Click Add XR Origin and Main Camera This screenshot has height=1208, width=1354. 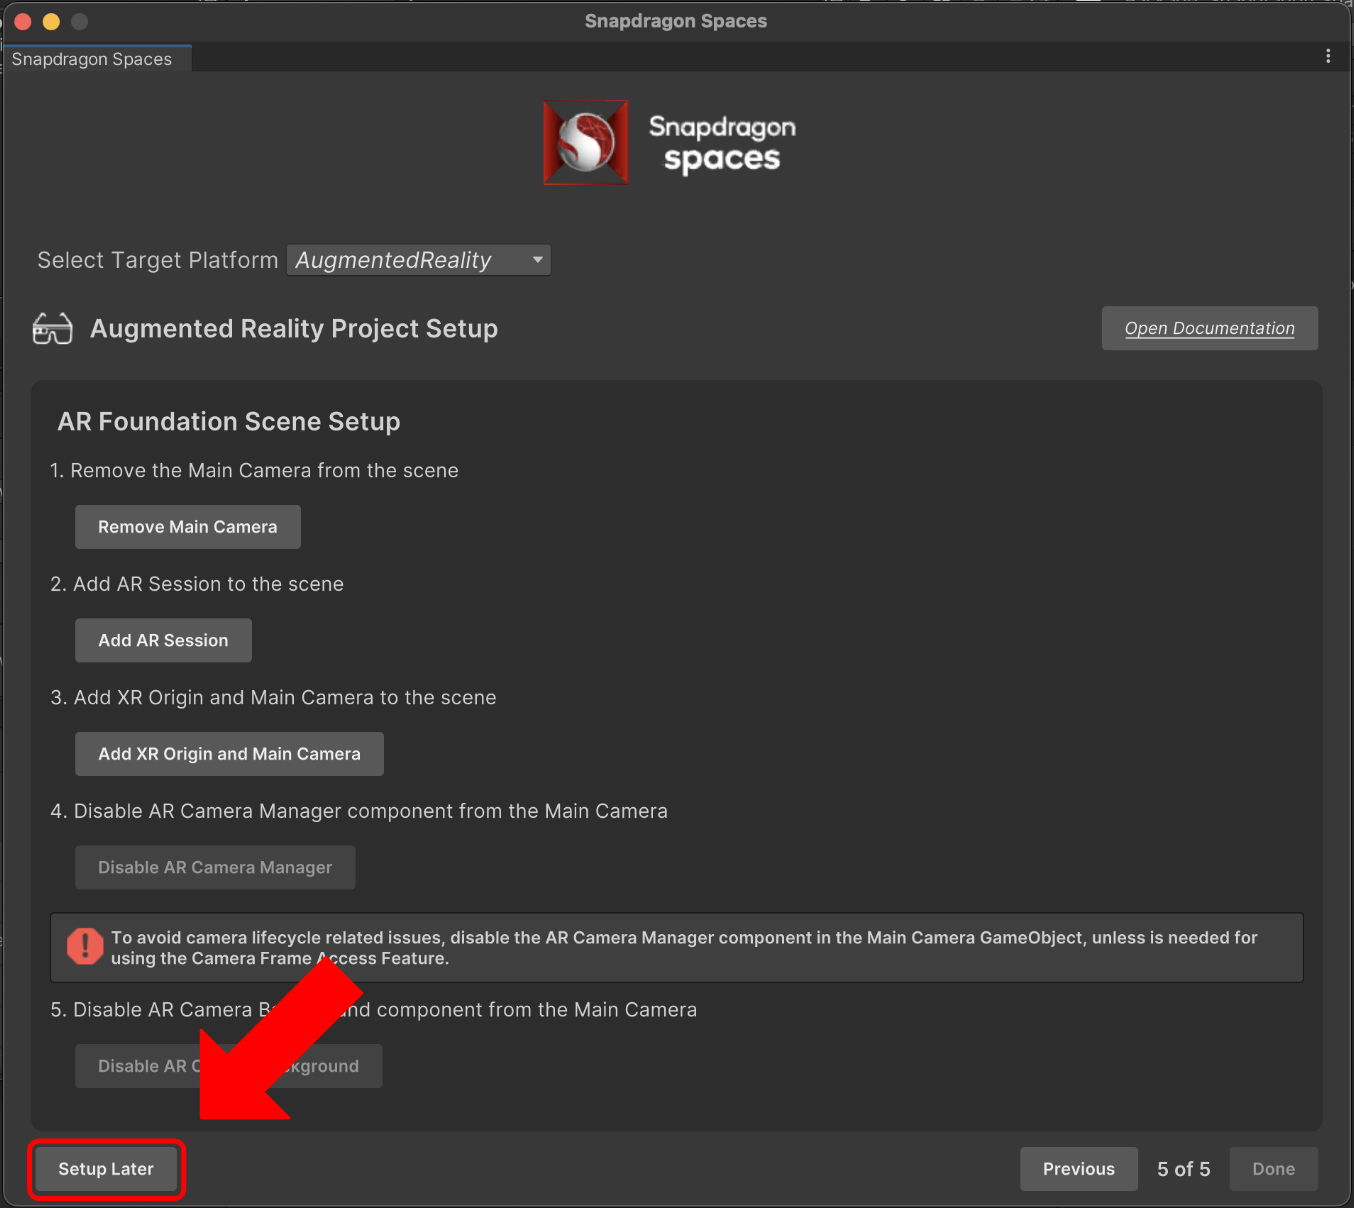click(229, 754)
